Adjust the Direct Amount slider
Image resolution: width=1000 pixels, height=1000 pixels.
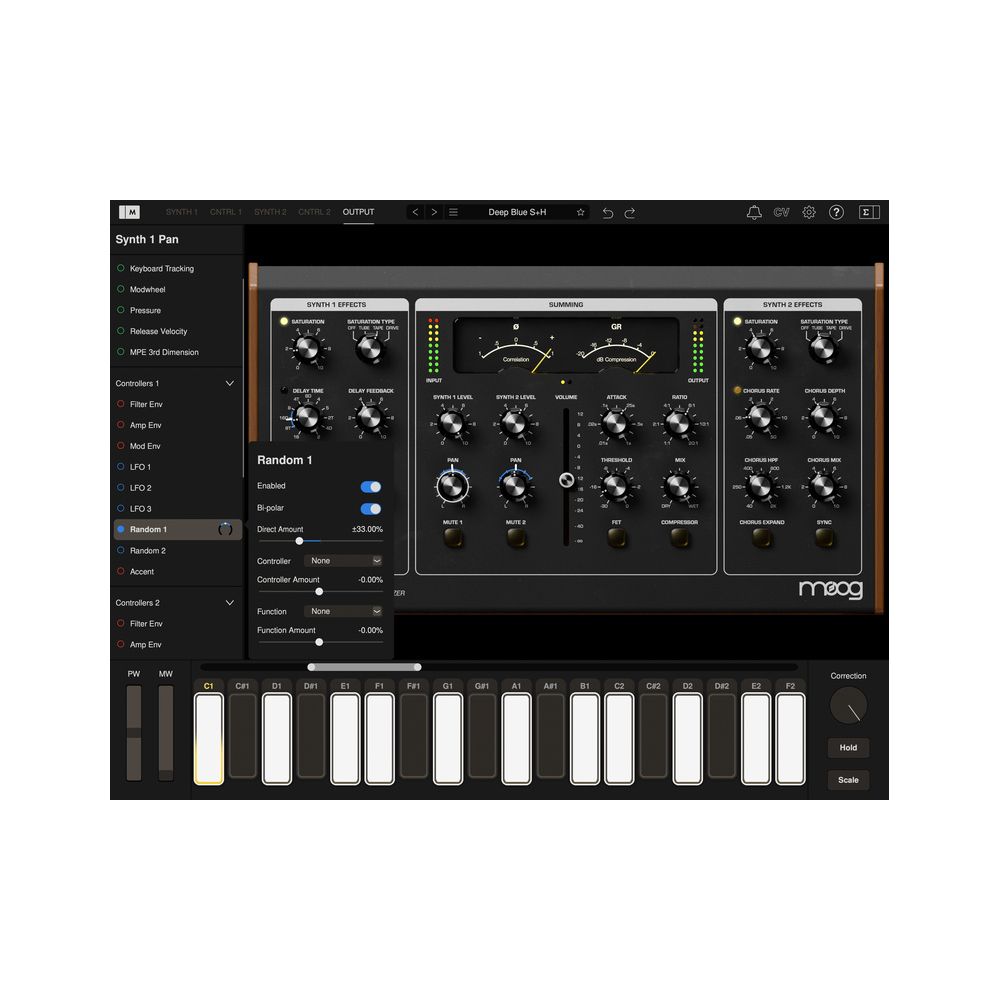299,540
